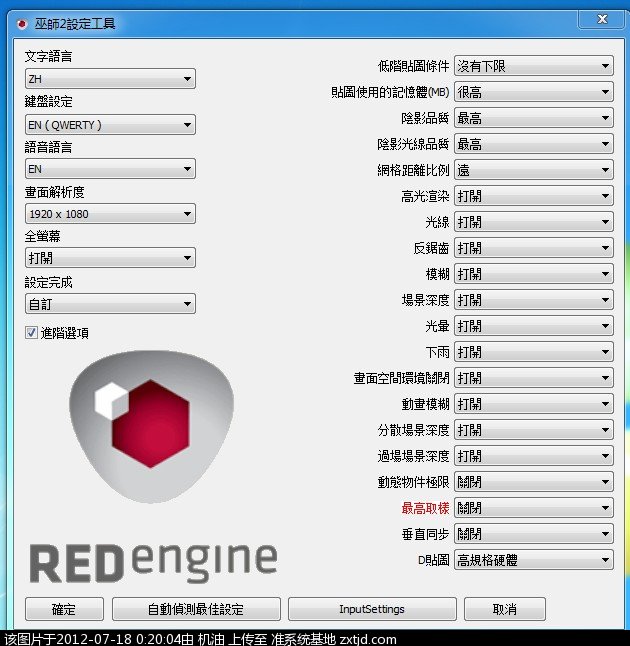Close the 巫師2設定工具 window
Viewport: 630px width, 646px height.
point(602,19)
